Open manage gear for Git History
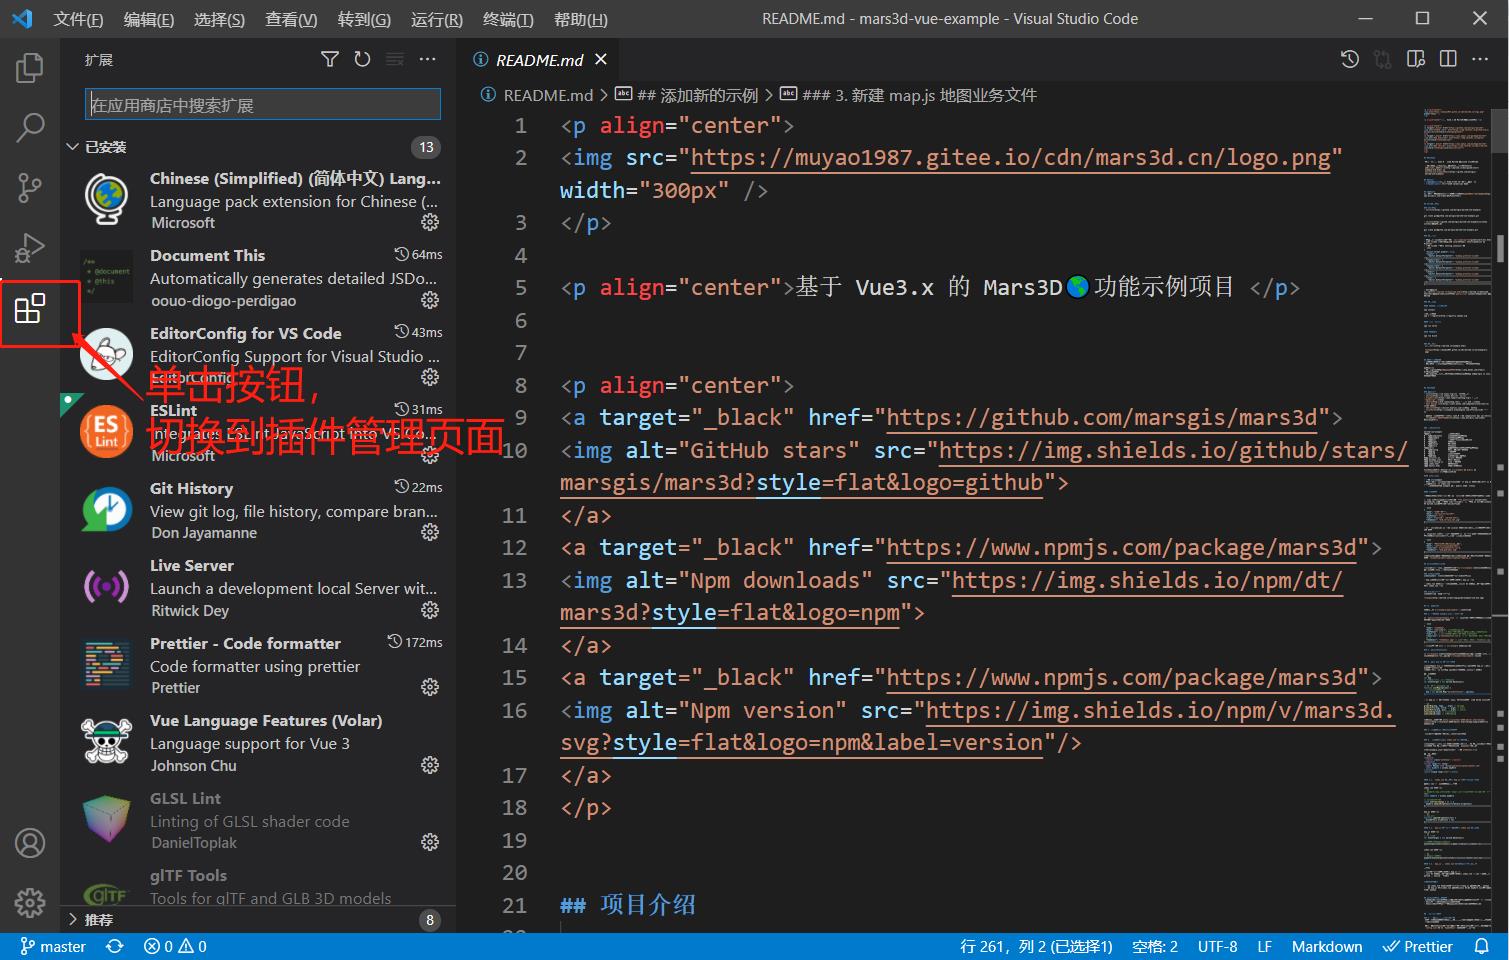Viewport: 1509px width, 960px height. [430, 532]
